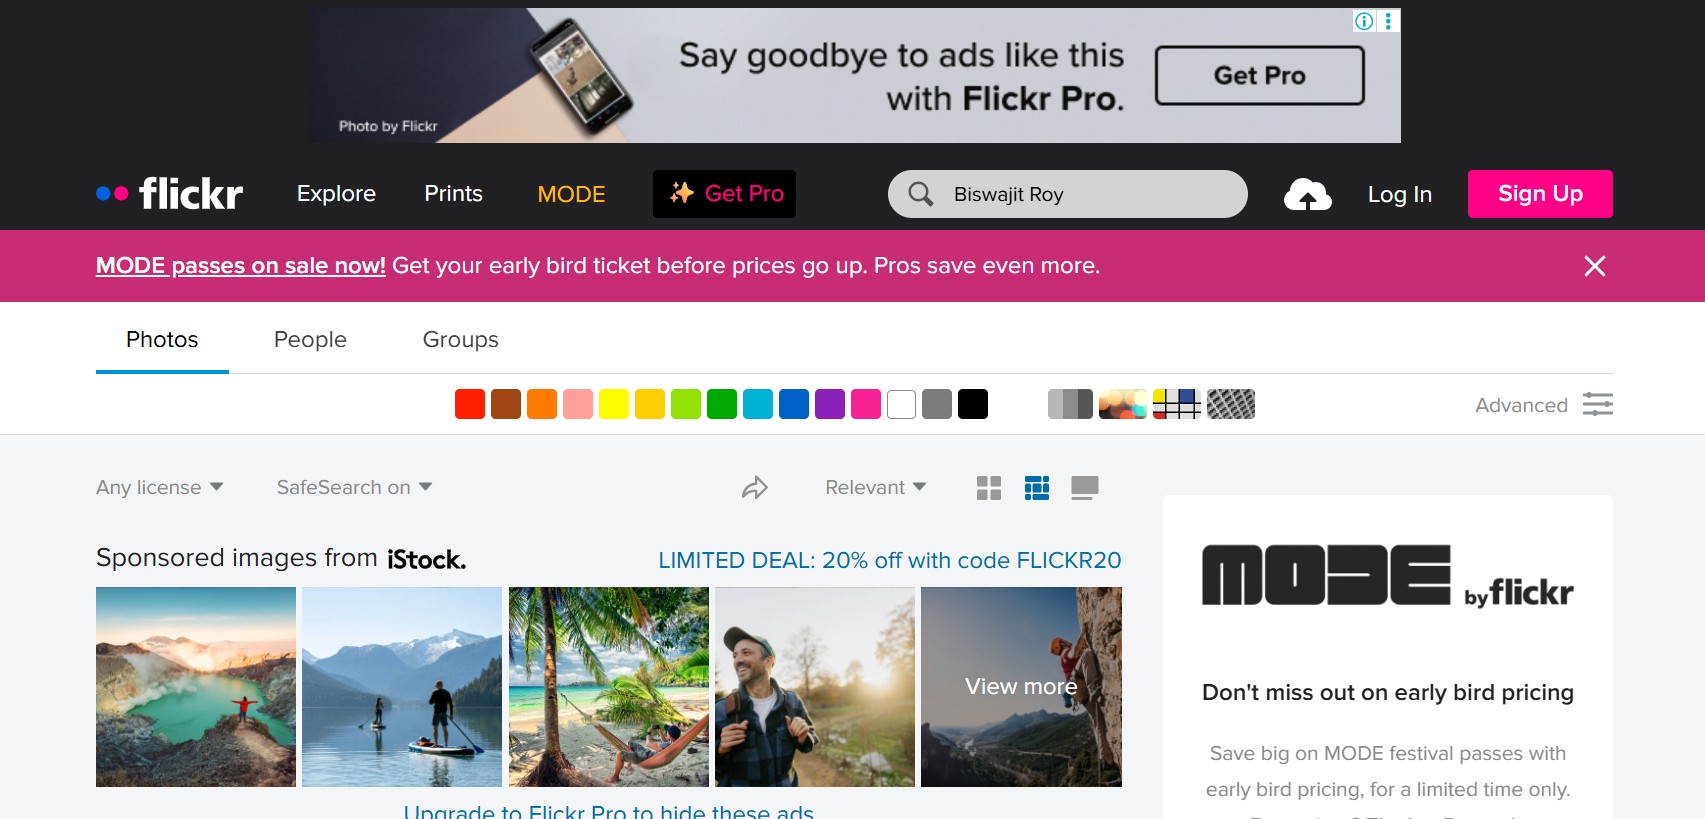Filter by the pattern style icon
The image size is (1705, 819).
(1230, 404)
